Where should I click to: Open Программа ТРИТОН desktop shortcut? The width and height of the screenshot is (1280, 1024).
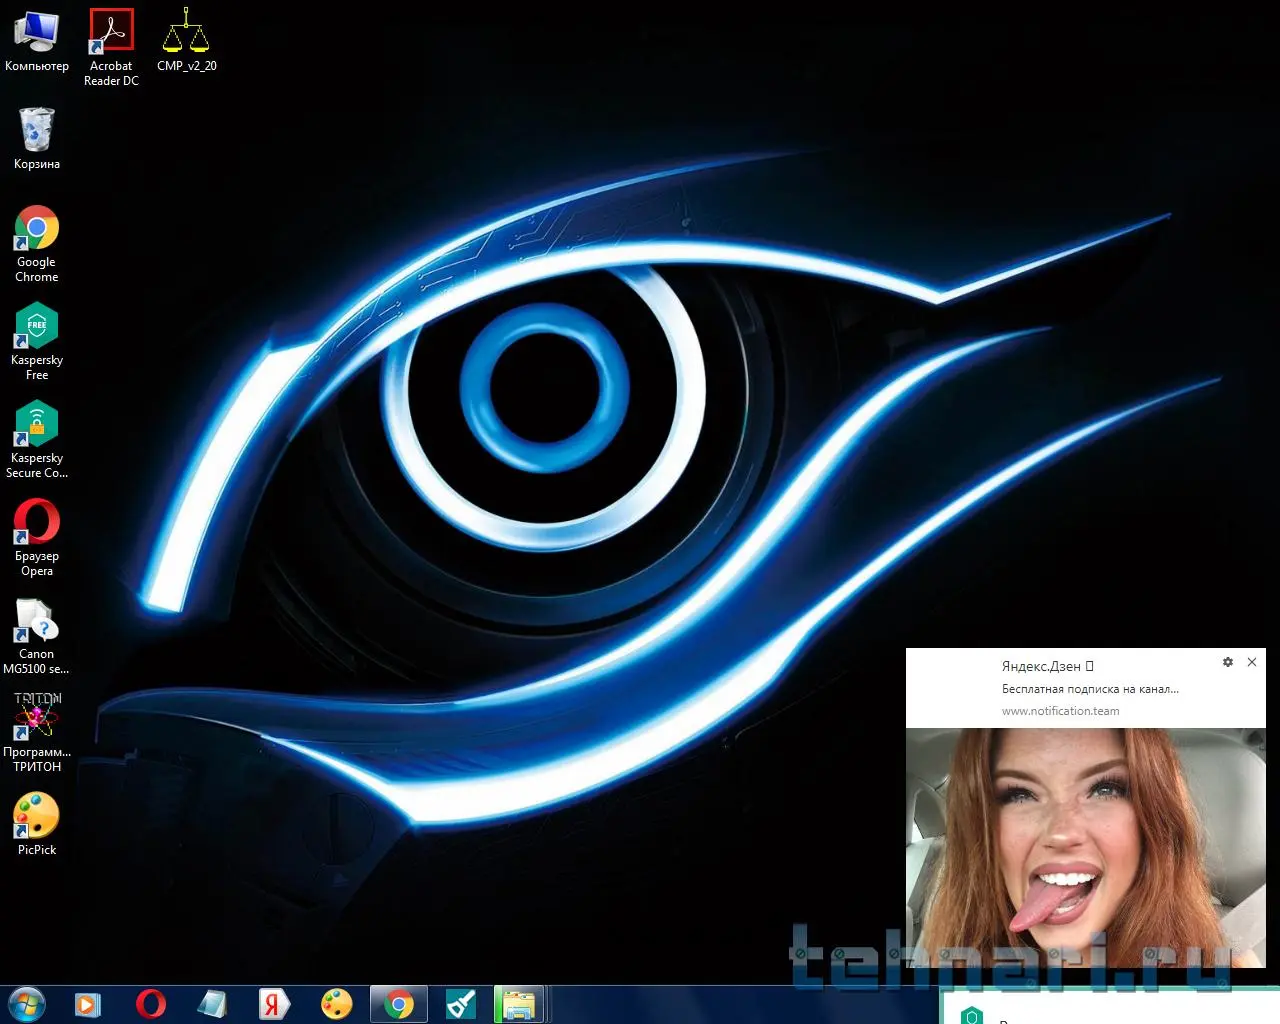[x=37, y=718]
